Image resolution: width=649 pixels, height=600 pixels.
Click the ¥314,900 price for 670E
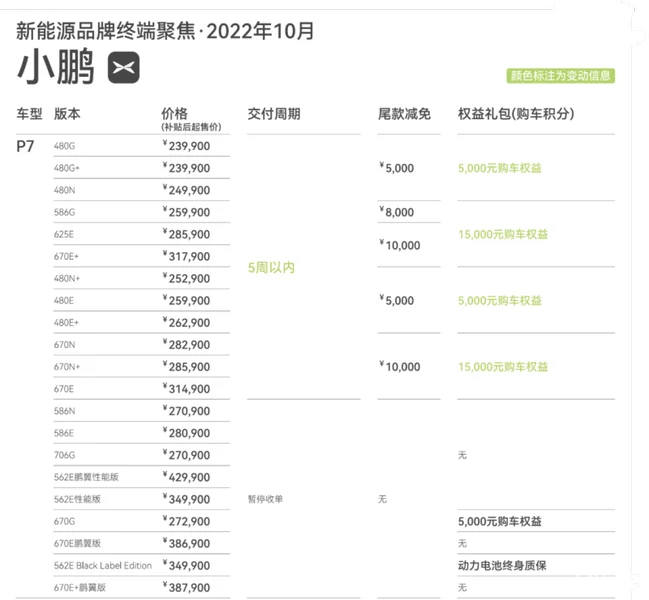click(186, 389)
